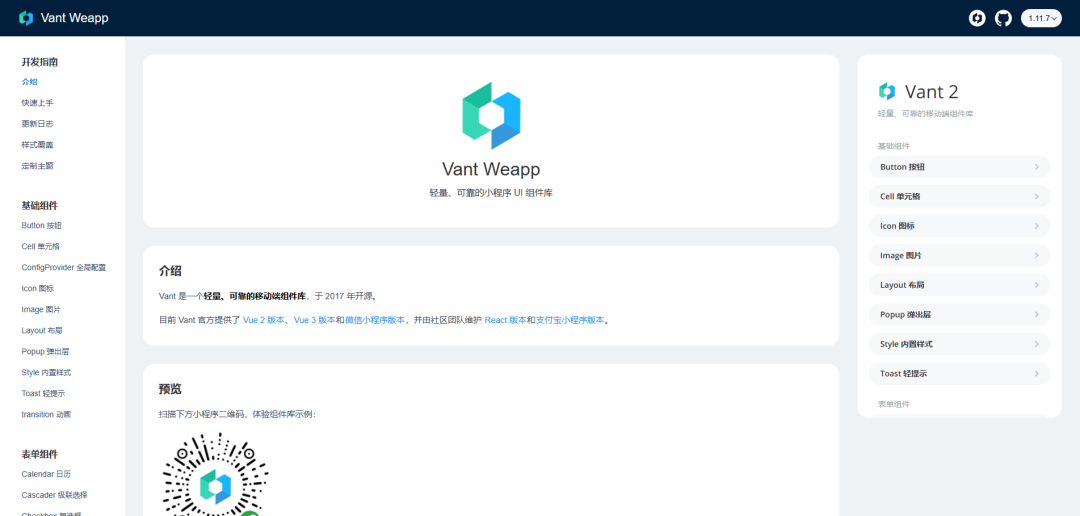The image size is (1080, 516).
Task: Select 介绍 in the sidebar
Action: click(x=30, y=82)
